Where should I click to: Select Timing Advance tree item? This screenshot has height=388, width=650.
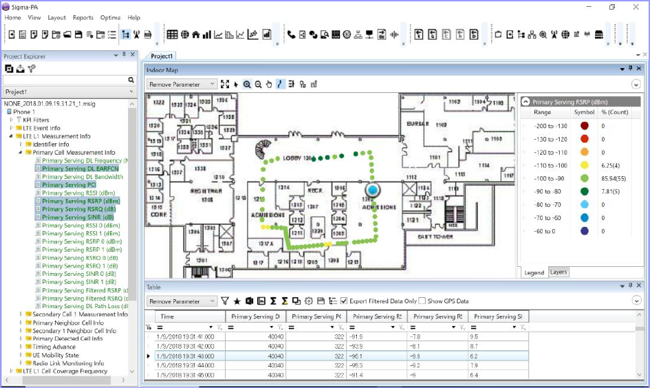pyautogui.click(x=54, y=347)
